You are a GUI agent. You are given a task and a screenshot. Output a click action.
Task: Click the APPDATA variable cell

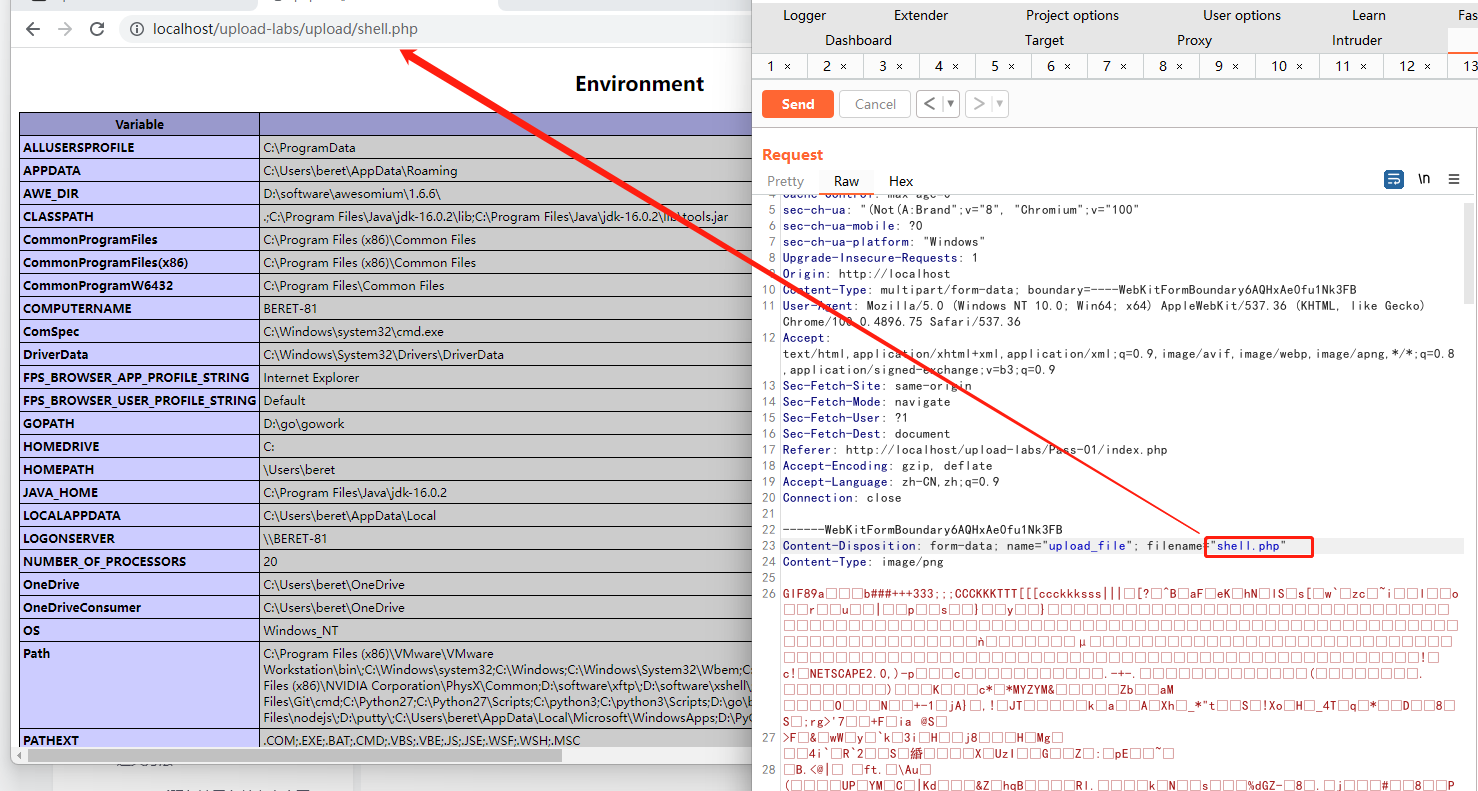click(x=139, y=170)
